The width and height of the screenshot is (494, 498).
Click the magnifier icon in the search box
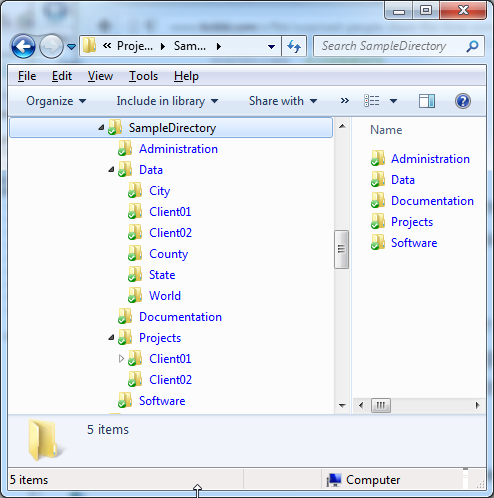coord(472,46)
